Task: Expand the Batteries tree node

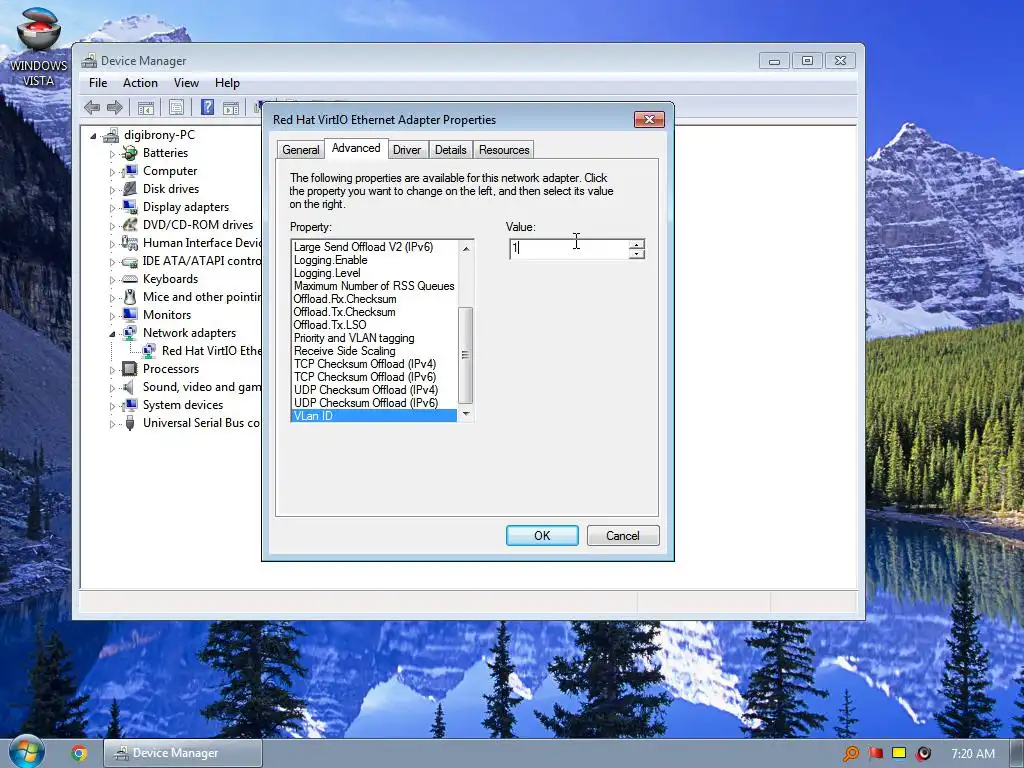Action: pyautogui.click(x=112, y=154)
